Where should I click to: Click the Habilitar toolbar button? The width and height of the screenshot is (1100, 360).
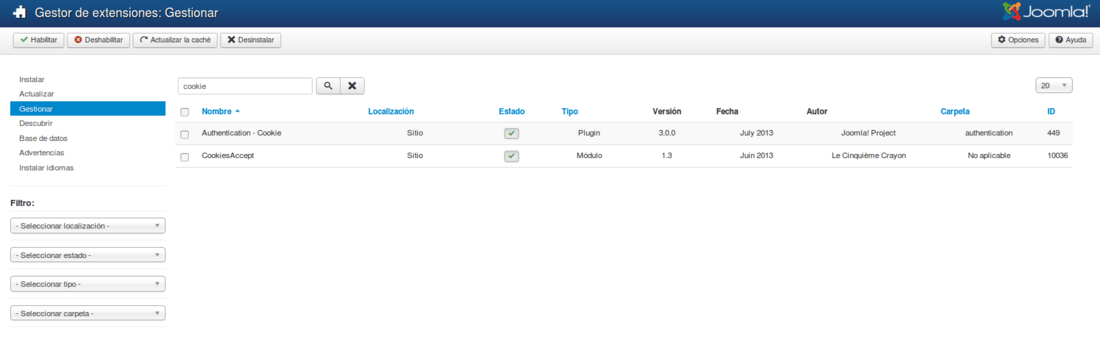[39, 40]
